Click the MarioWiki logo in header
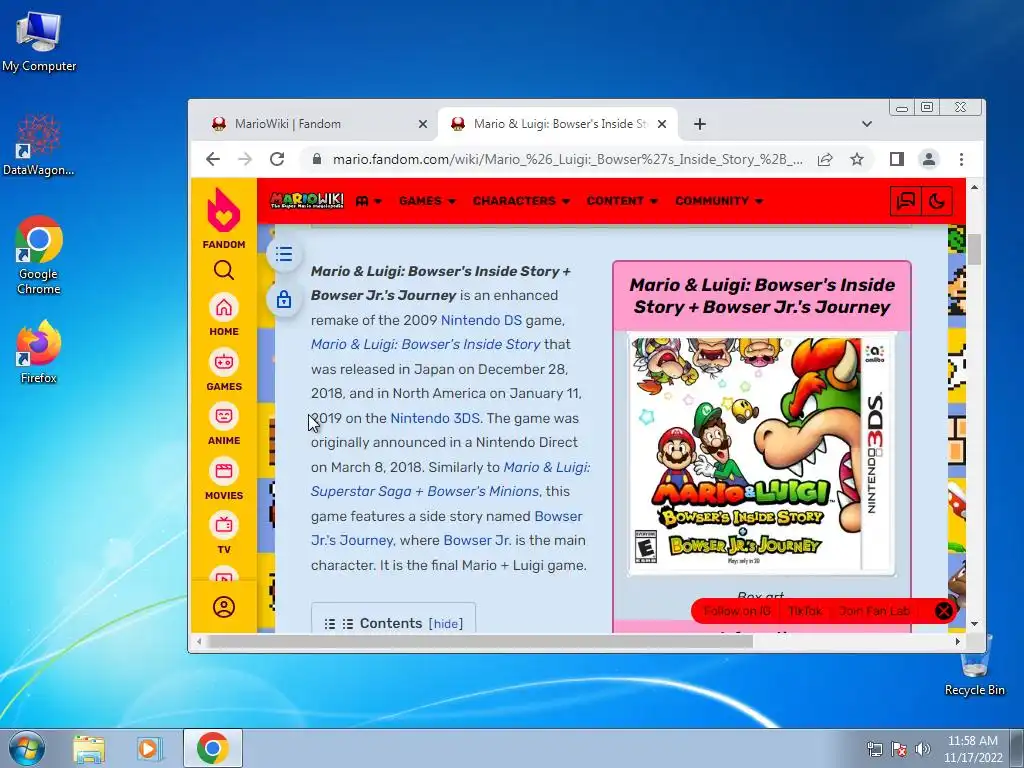The image size is (1024, 768). pyautogui.click(x=307, y=200)
